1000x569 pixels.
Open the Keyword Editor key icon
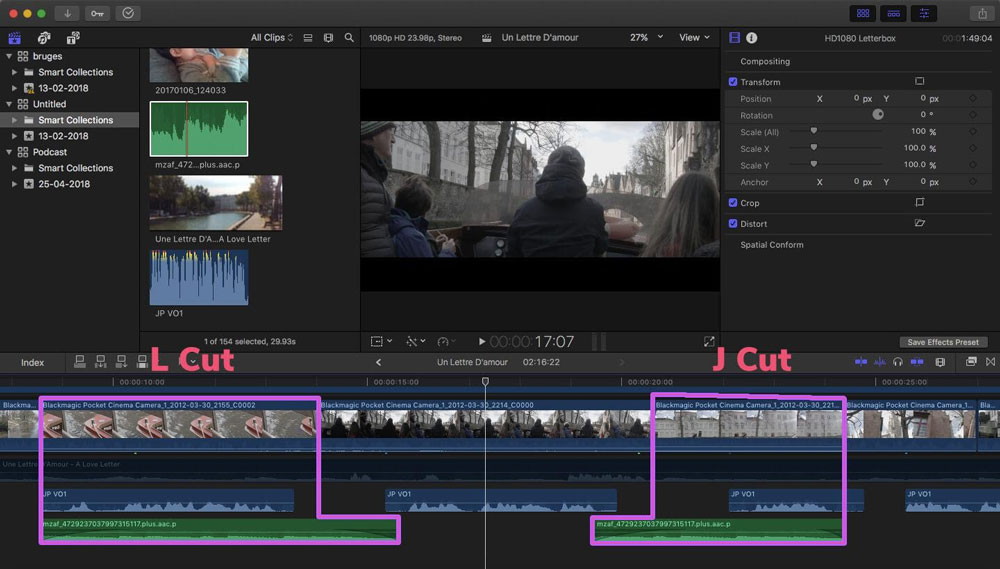(98, 13)
